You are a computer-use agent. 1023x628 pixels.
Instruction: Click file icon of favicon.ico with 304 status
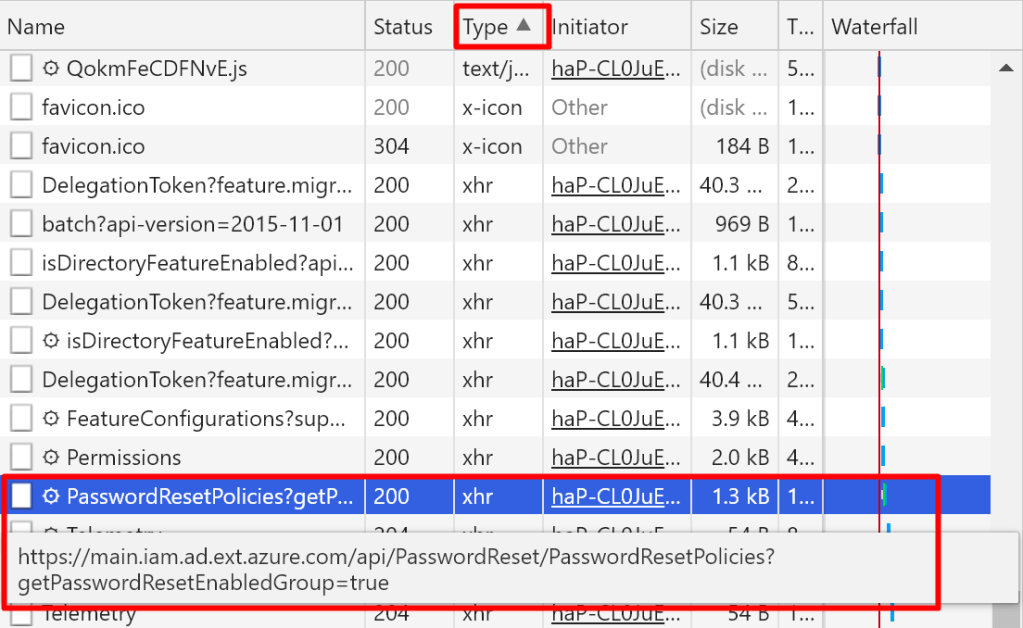point(21,147)
